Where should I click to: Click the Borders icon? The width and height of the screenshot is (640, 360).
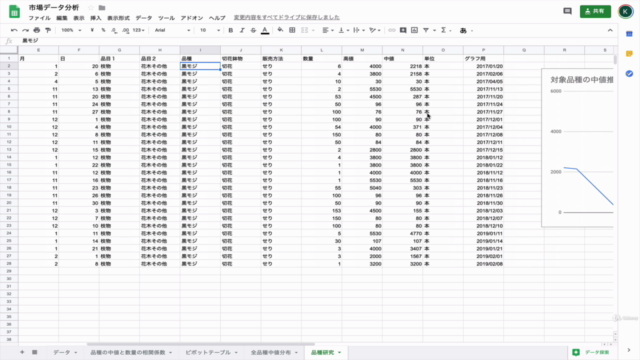point(292,30)
